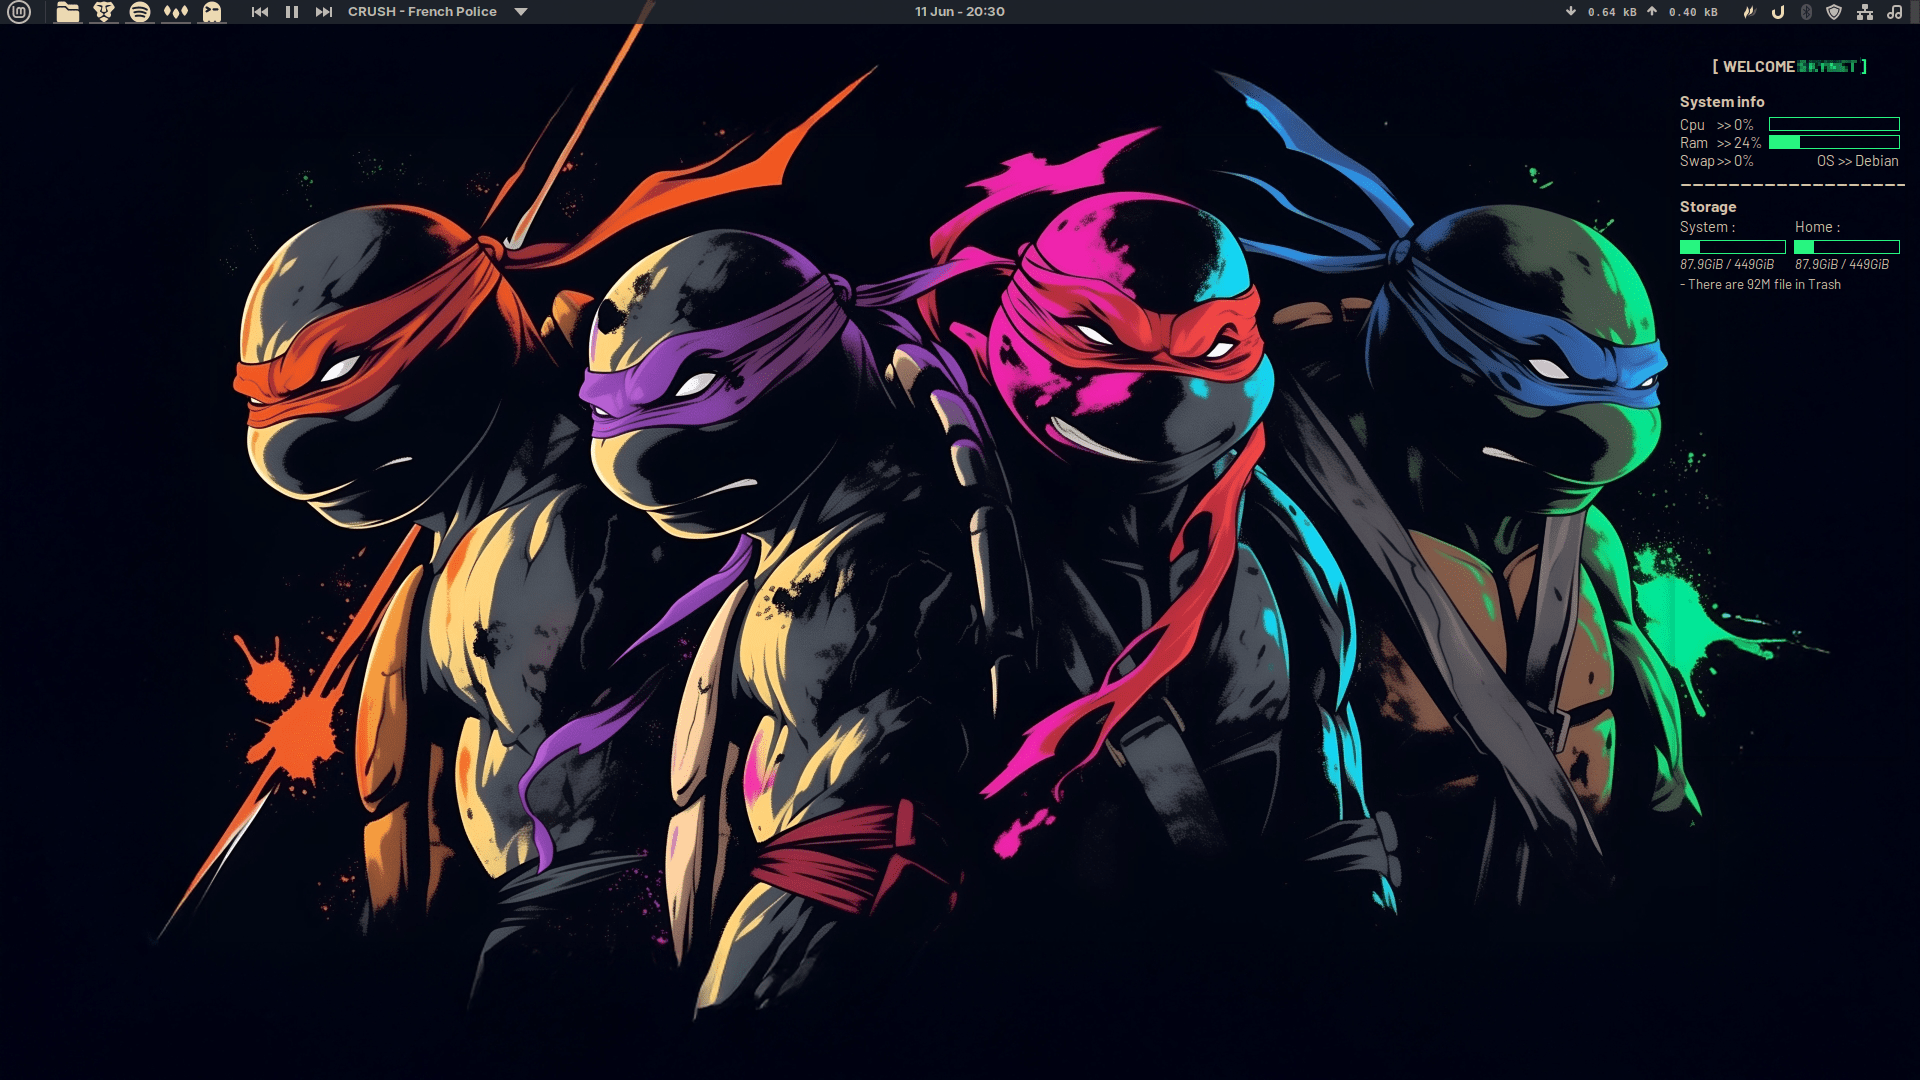Click the Cpu >> 0% readout

(x=1716, y=125)
